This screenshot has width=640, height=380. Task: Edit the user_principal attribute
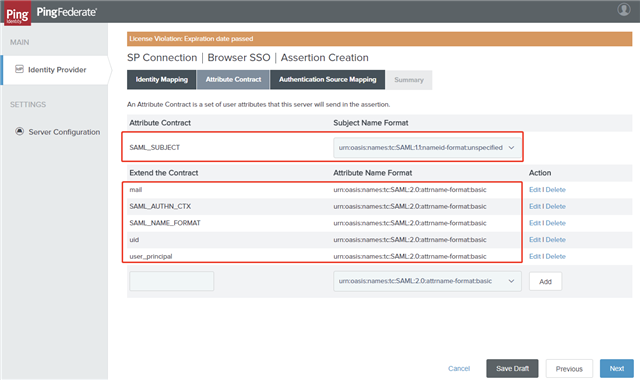[x=535, y=257]
